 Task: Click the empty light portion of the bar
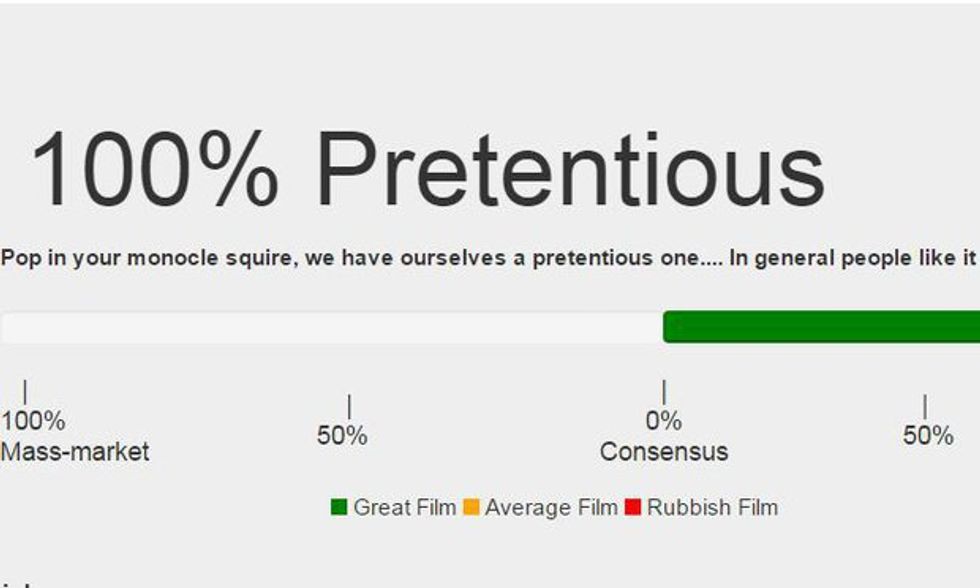[x=330, y=327]
